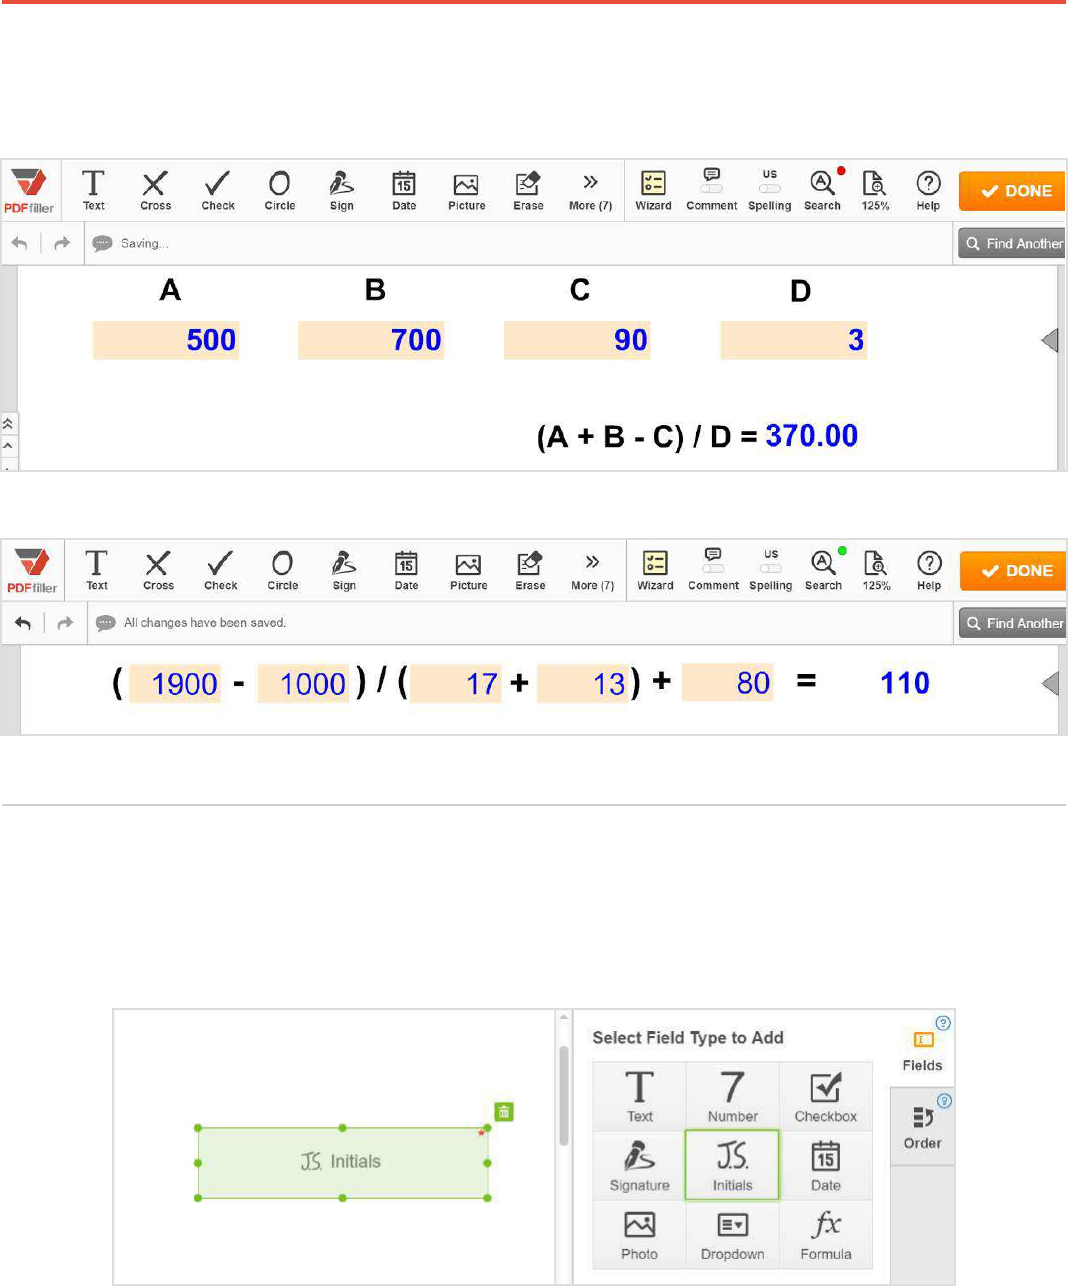This screenshot has width=1068, height=1286.
Task: Choose the Number field type
Action: (732, 1097)
